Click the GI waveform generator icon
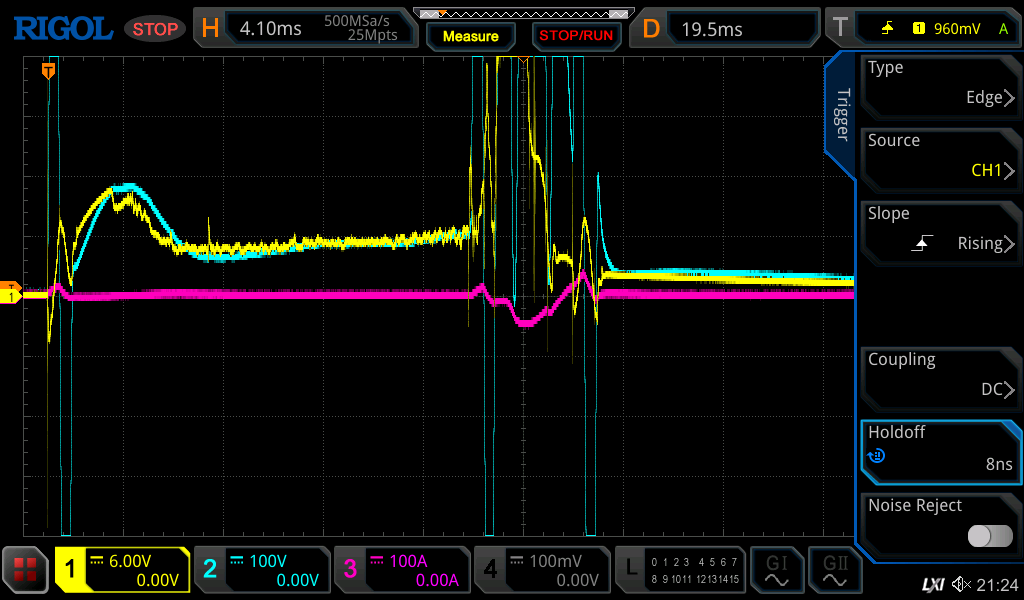The width and height of the screenshot is (1024, 600). [776, 570]
